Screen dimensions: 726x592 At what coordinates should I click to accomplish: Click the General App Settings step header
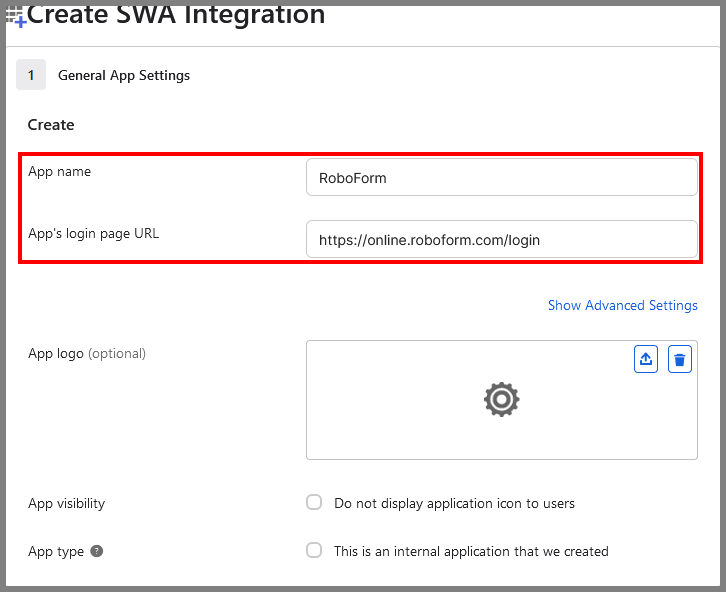(124, 75)
